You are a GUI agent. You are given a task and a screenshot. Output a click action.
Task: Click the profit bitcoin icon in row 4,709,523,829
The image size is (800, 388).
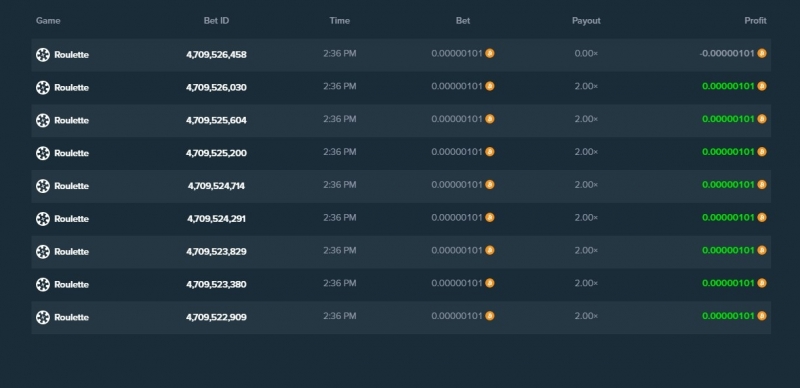pyautogui.click(x=762, y=250)
